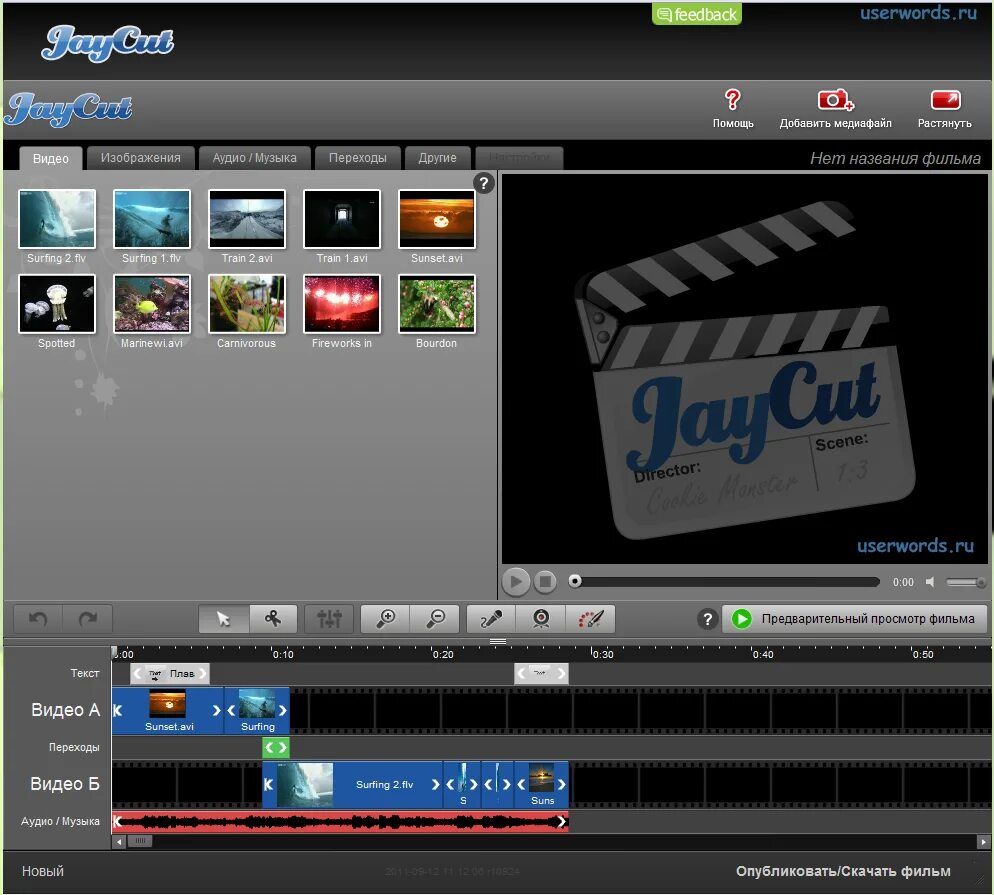994x895 pixels.
Task: Select the Surfing 1.flv thumbnail
Action: tap(152, 219)
